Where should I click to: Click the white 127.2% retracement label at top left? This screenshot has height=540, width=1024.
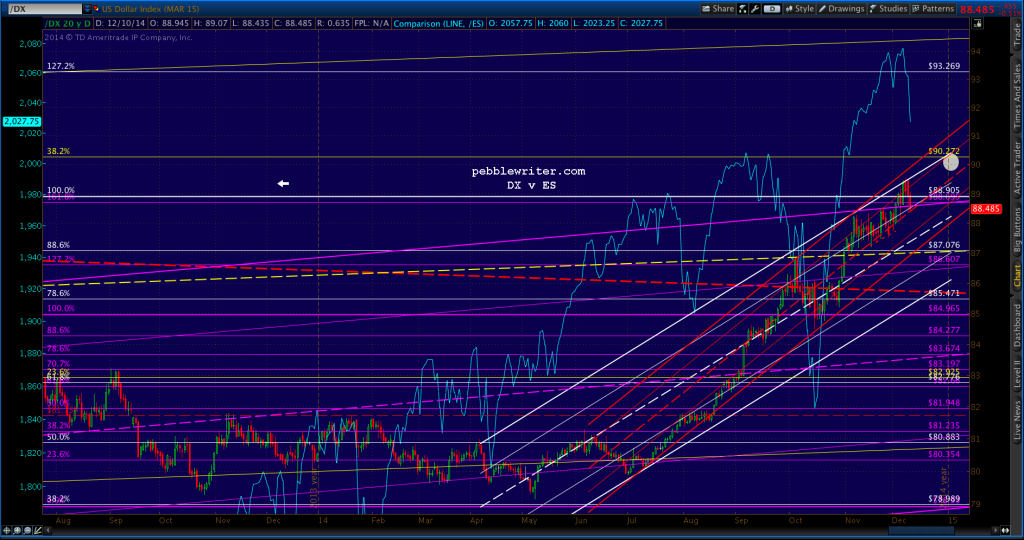(60, 66)
